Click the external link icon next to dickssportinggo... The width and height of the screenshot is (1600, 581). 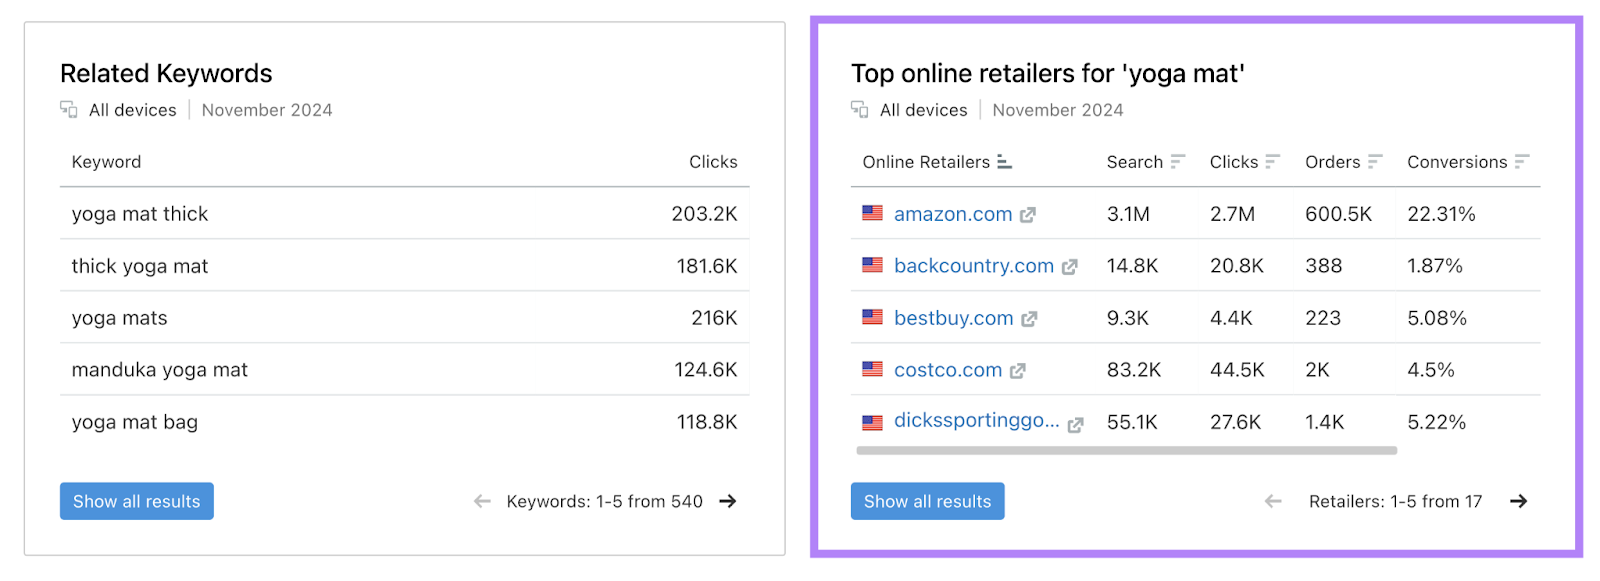pyautogui.click(x=1075, y=421)
